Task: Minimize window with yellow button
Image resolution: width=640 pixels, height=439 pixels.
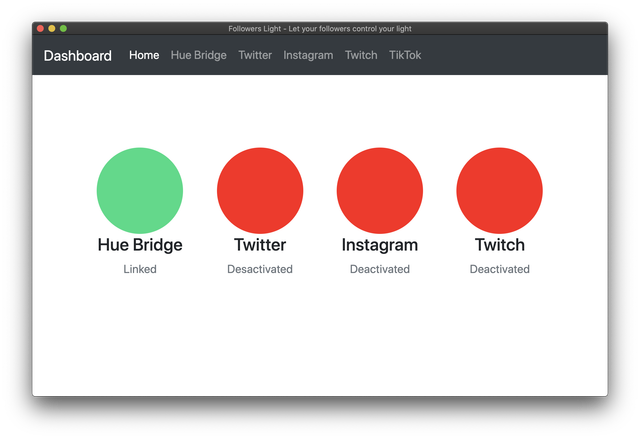Action: (x=52, y=28)
